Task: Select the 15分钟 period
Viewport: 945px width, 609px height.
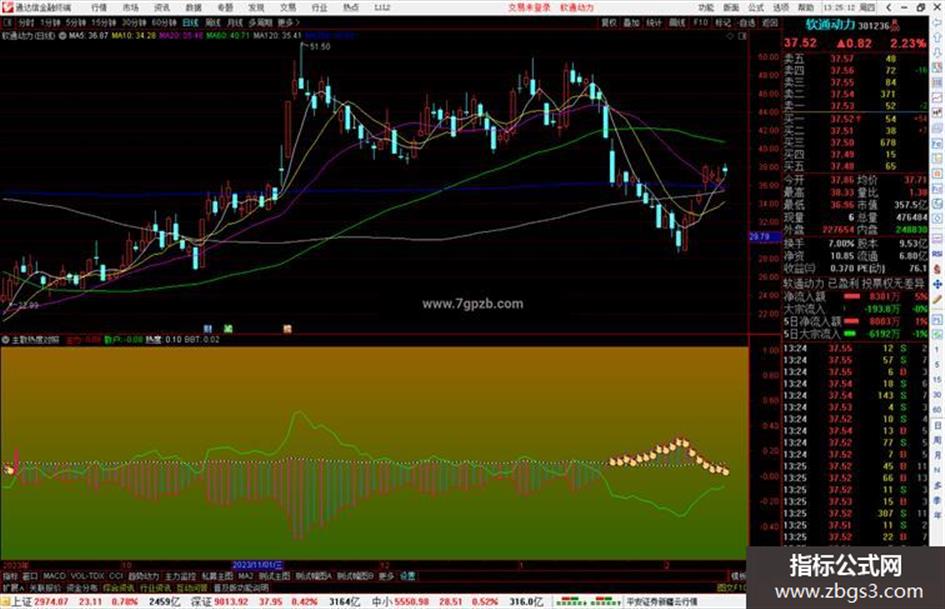Action: [x=104, y=22]
